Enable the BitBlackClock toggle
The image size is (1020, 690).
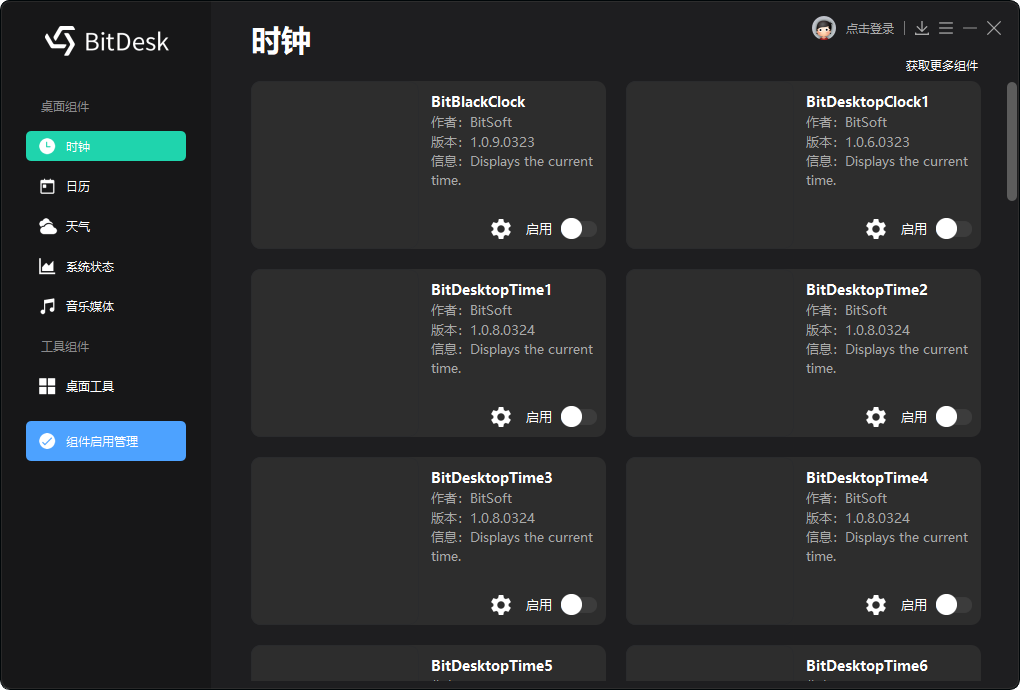578,229
